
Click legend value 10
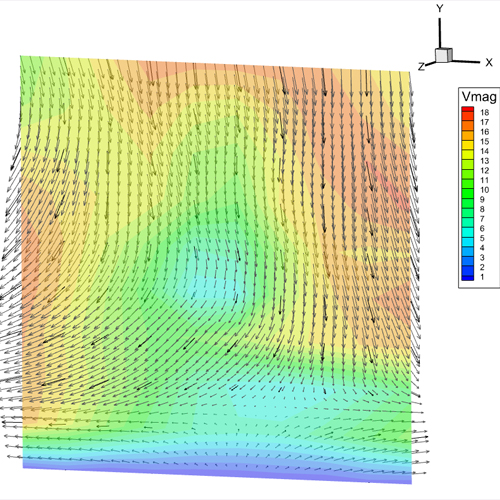[x=485, y=190]
